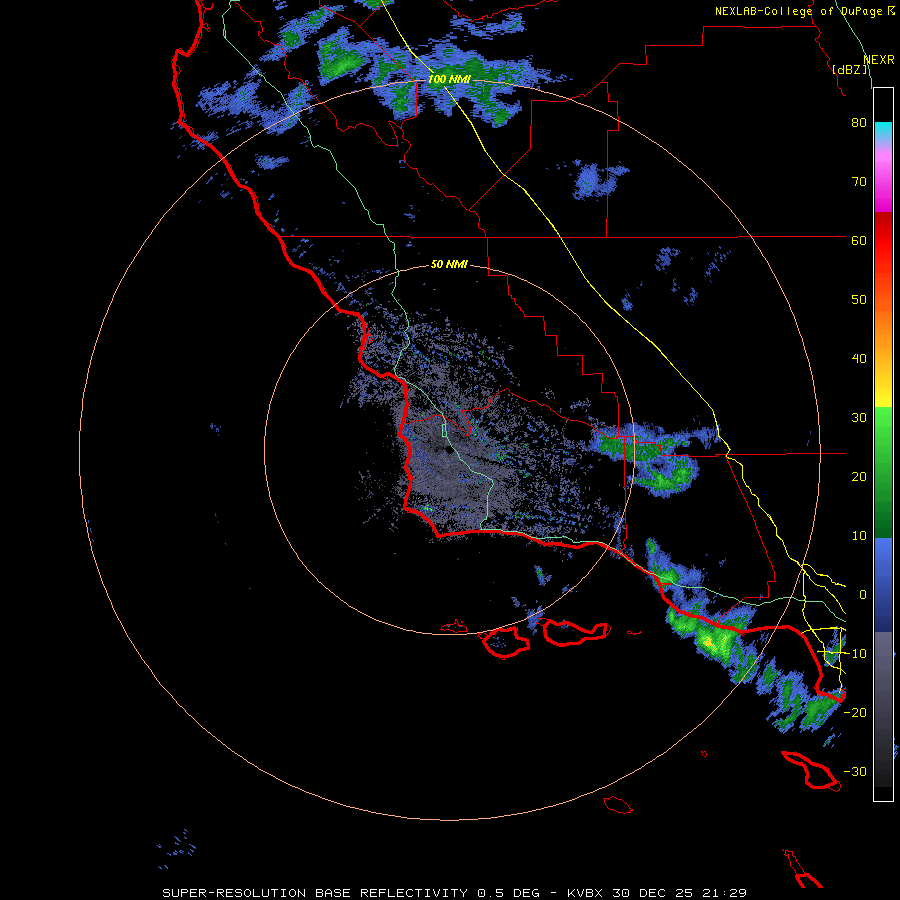
Task: Click the black radar site dot at ring center
Action: [449, 450]
